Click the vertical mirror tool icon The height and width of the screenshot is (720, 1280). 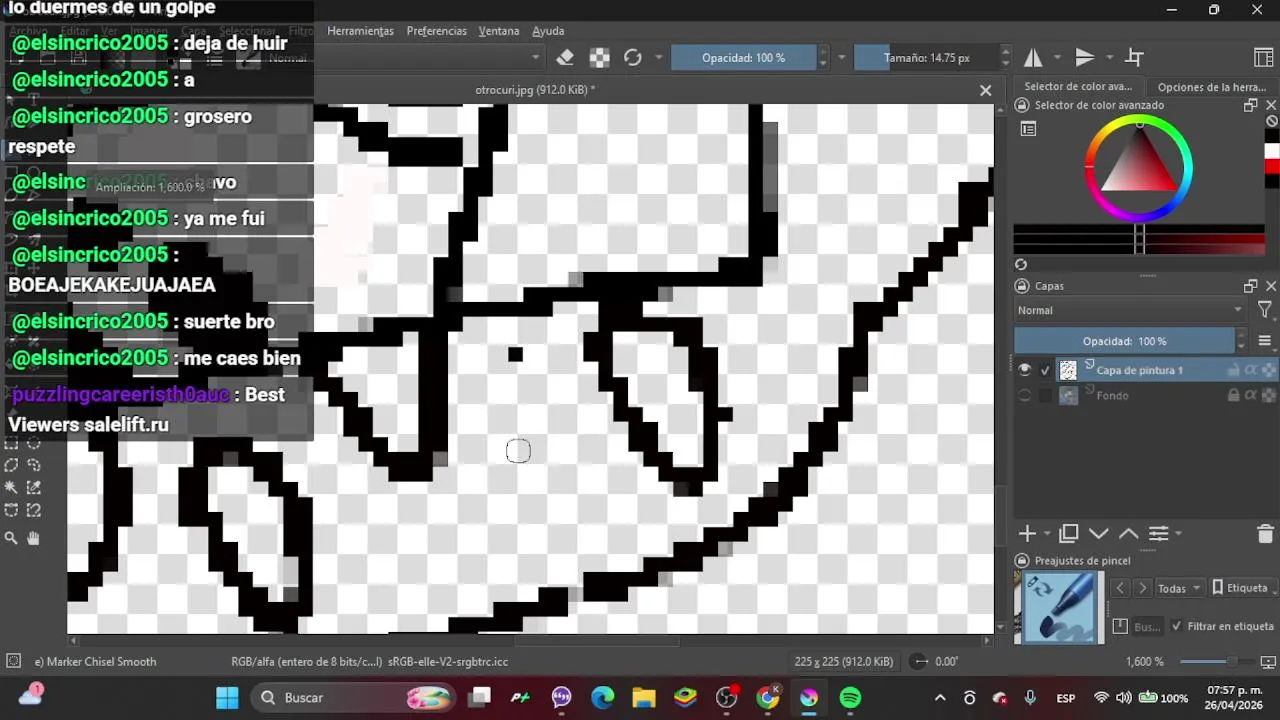coord(1084,57)
